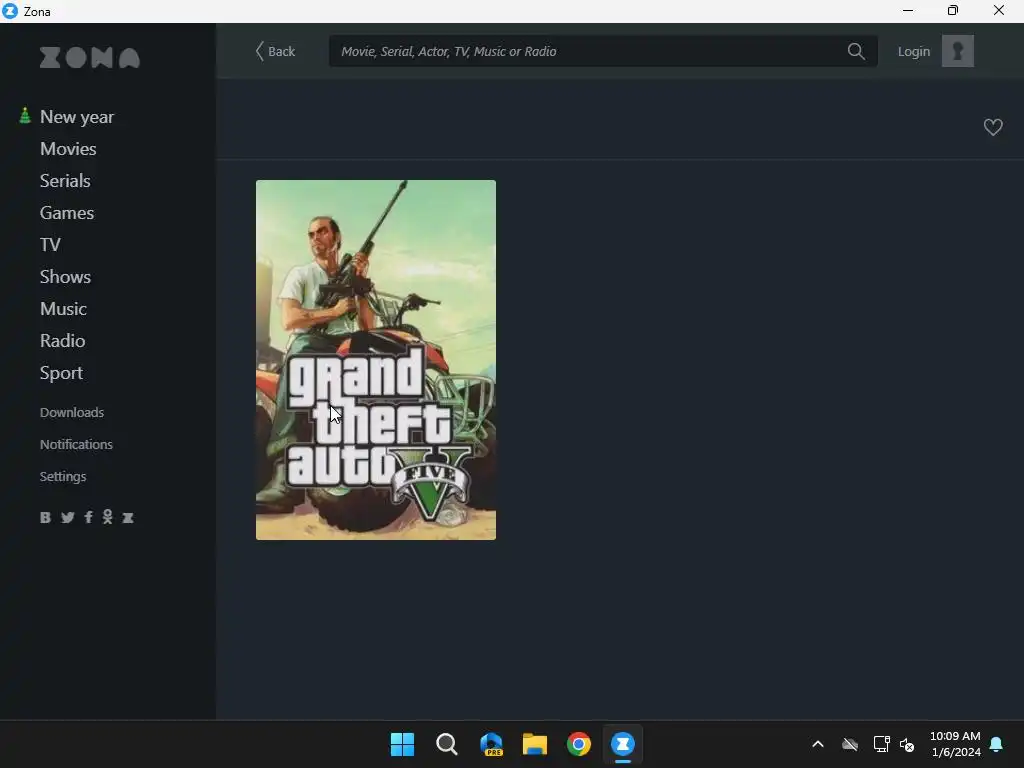Open the user avatar profile icon
1024x768 pixels.
tap(957, 51)
